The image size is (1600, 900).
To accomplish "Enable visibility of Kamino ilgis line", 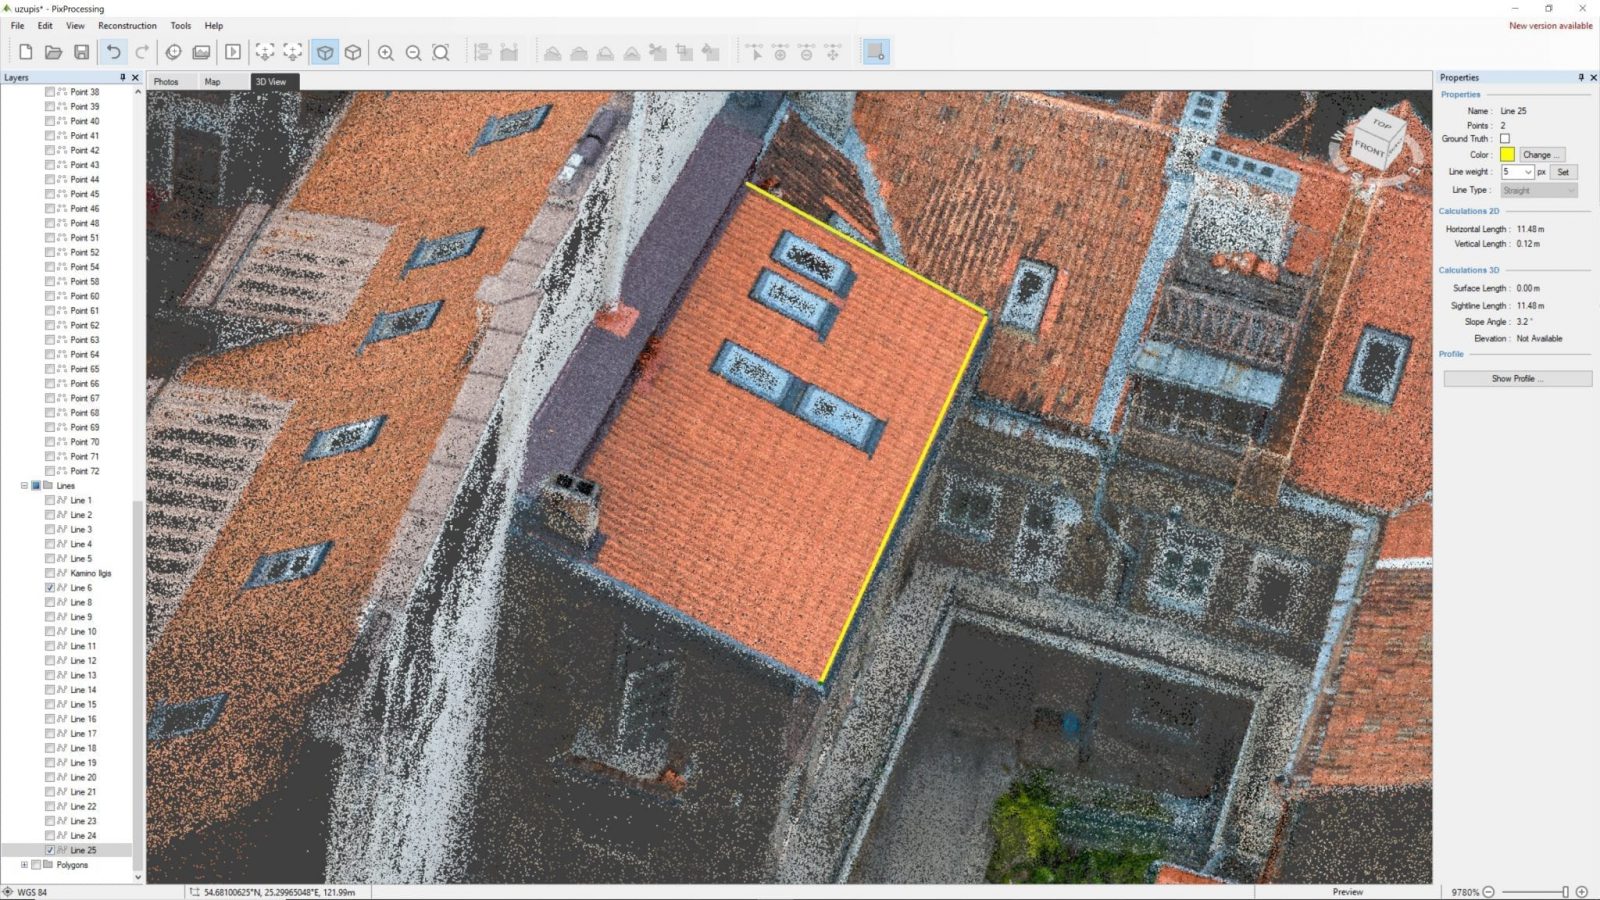I will [x=49, y=573].
